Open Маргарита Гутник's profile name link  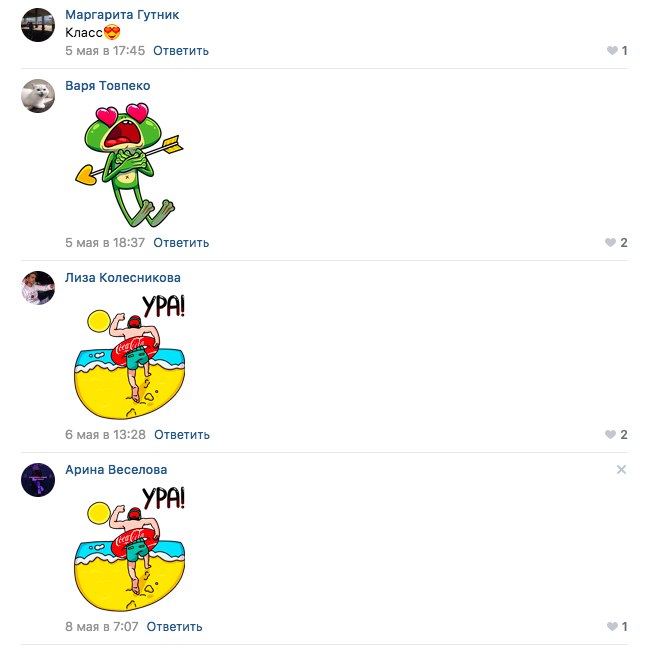click(122, 15)
